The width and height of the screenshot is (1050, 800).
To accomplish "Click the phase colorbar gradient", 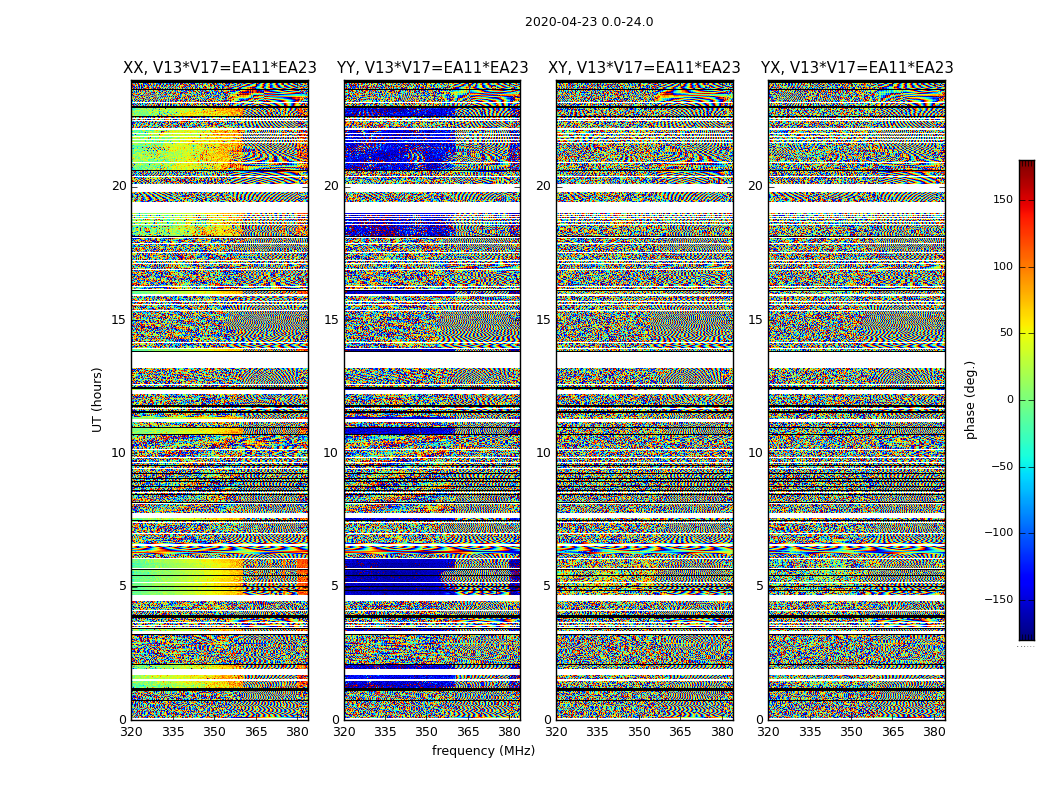I will pos(1027,400).
